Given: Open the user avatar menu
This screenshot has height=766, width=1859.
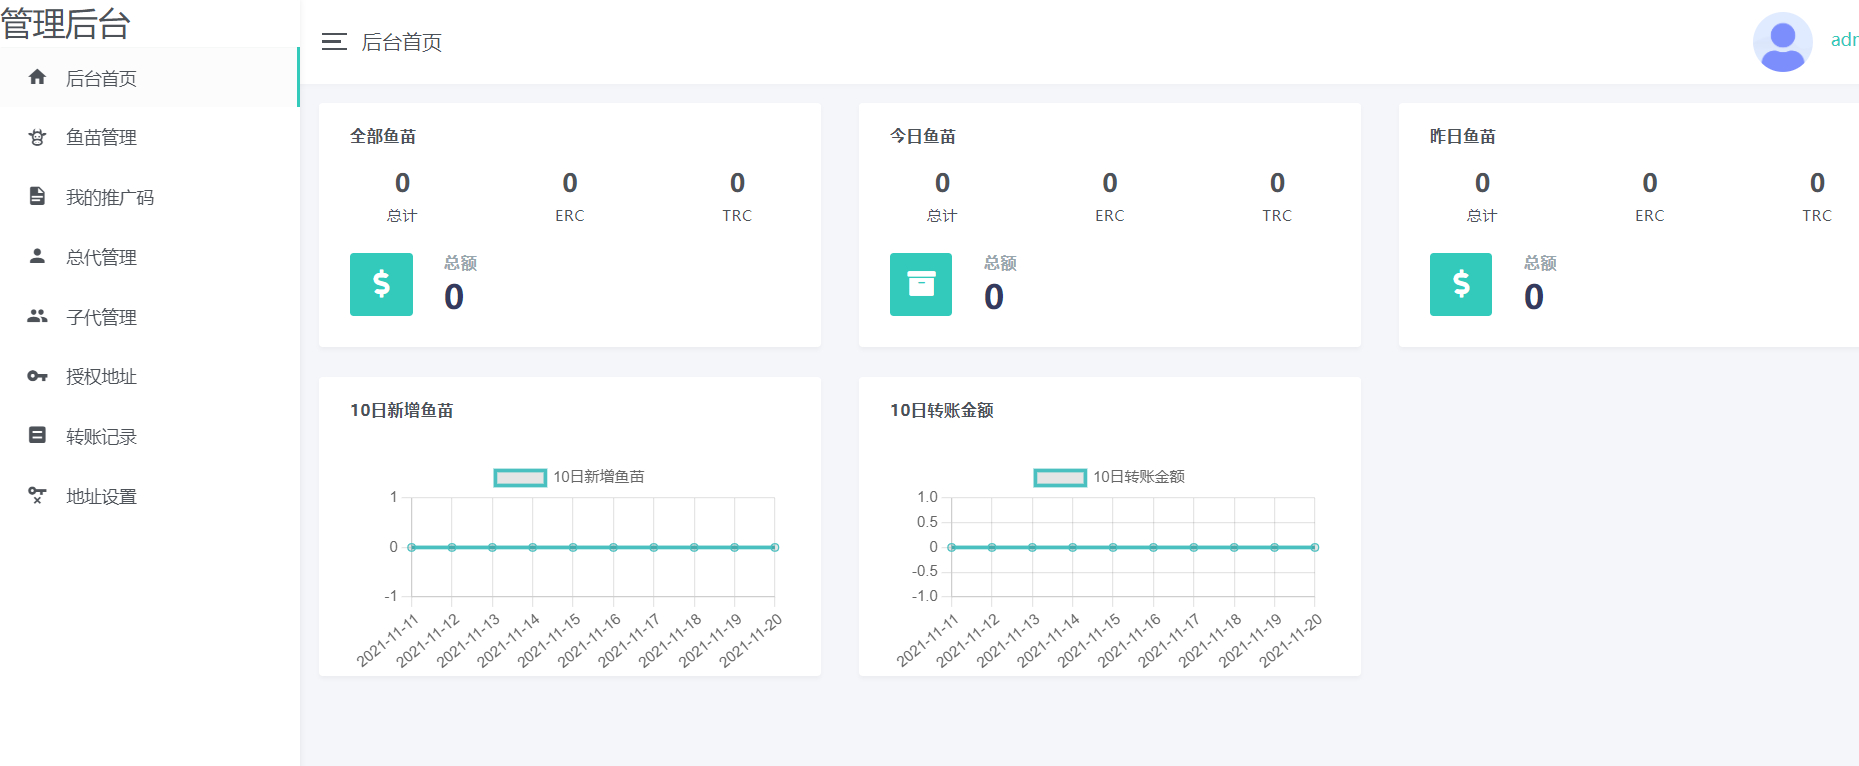Looking at the screenshot, I should (1782, 42).
